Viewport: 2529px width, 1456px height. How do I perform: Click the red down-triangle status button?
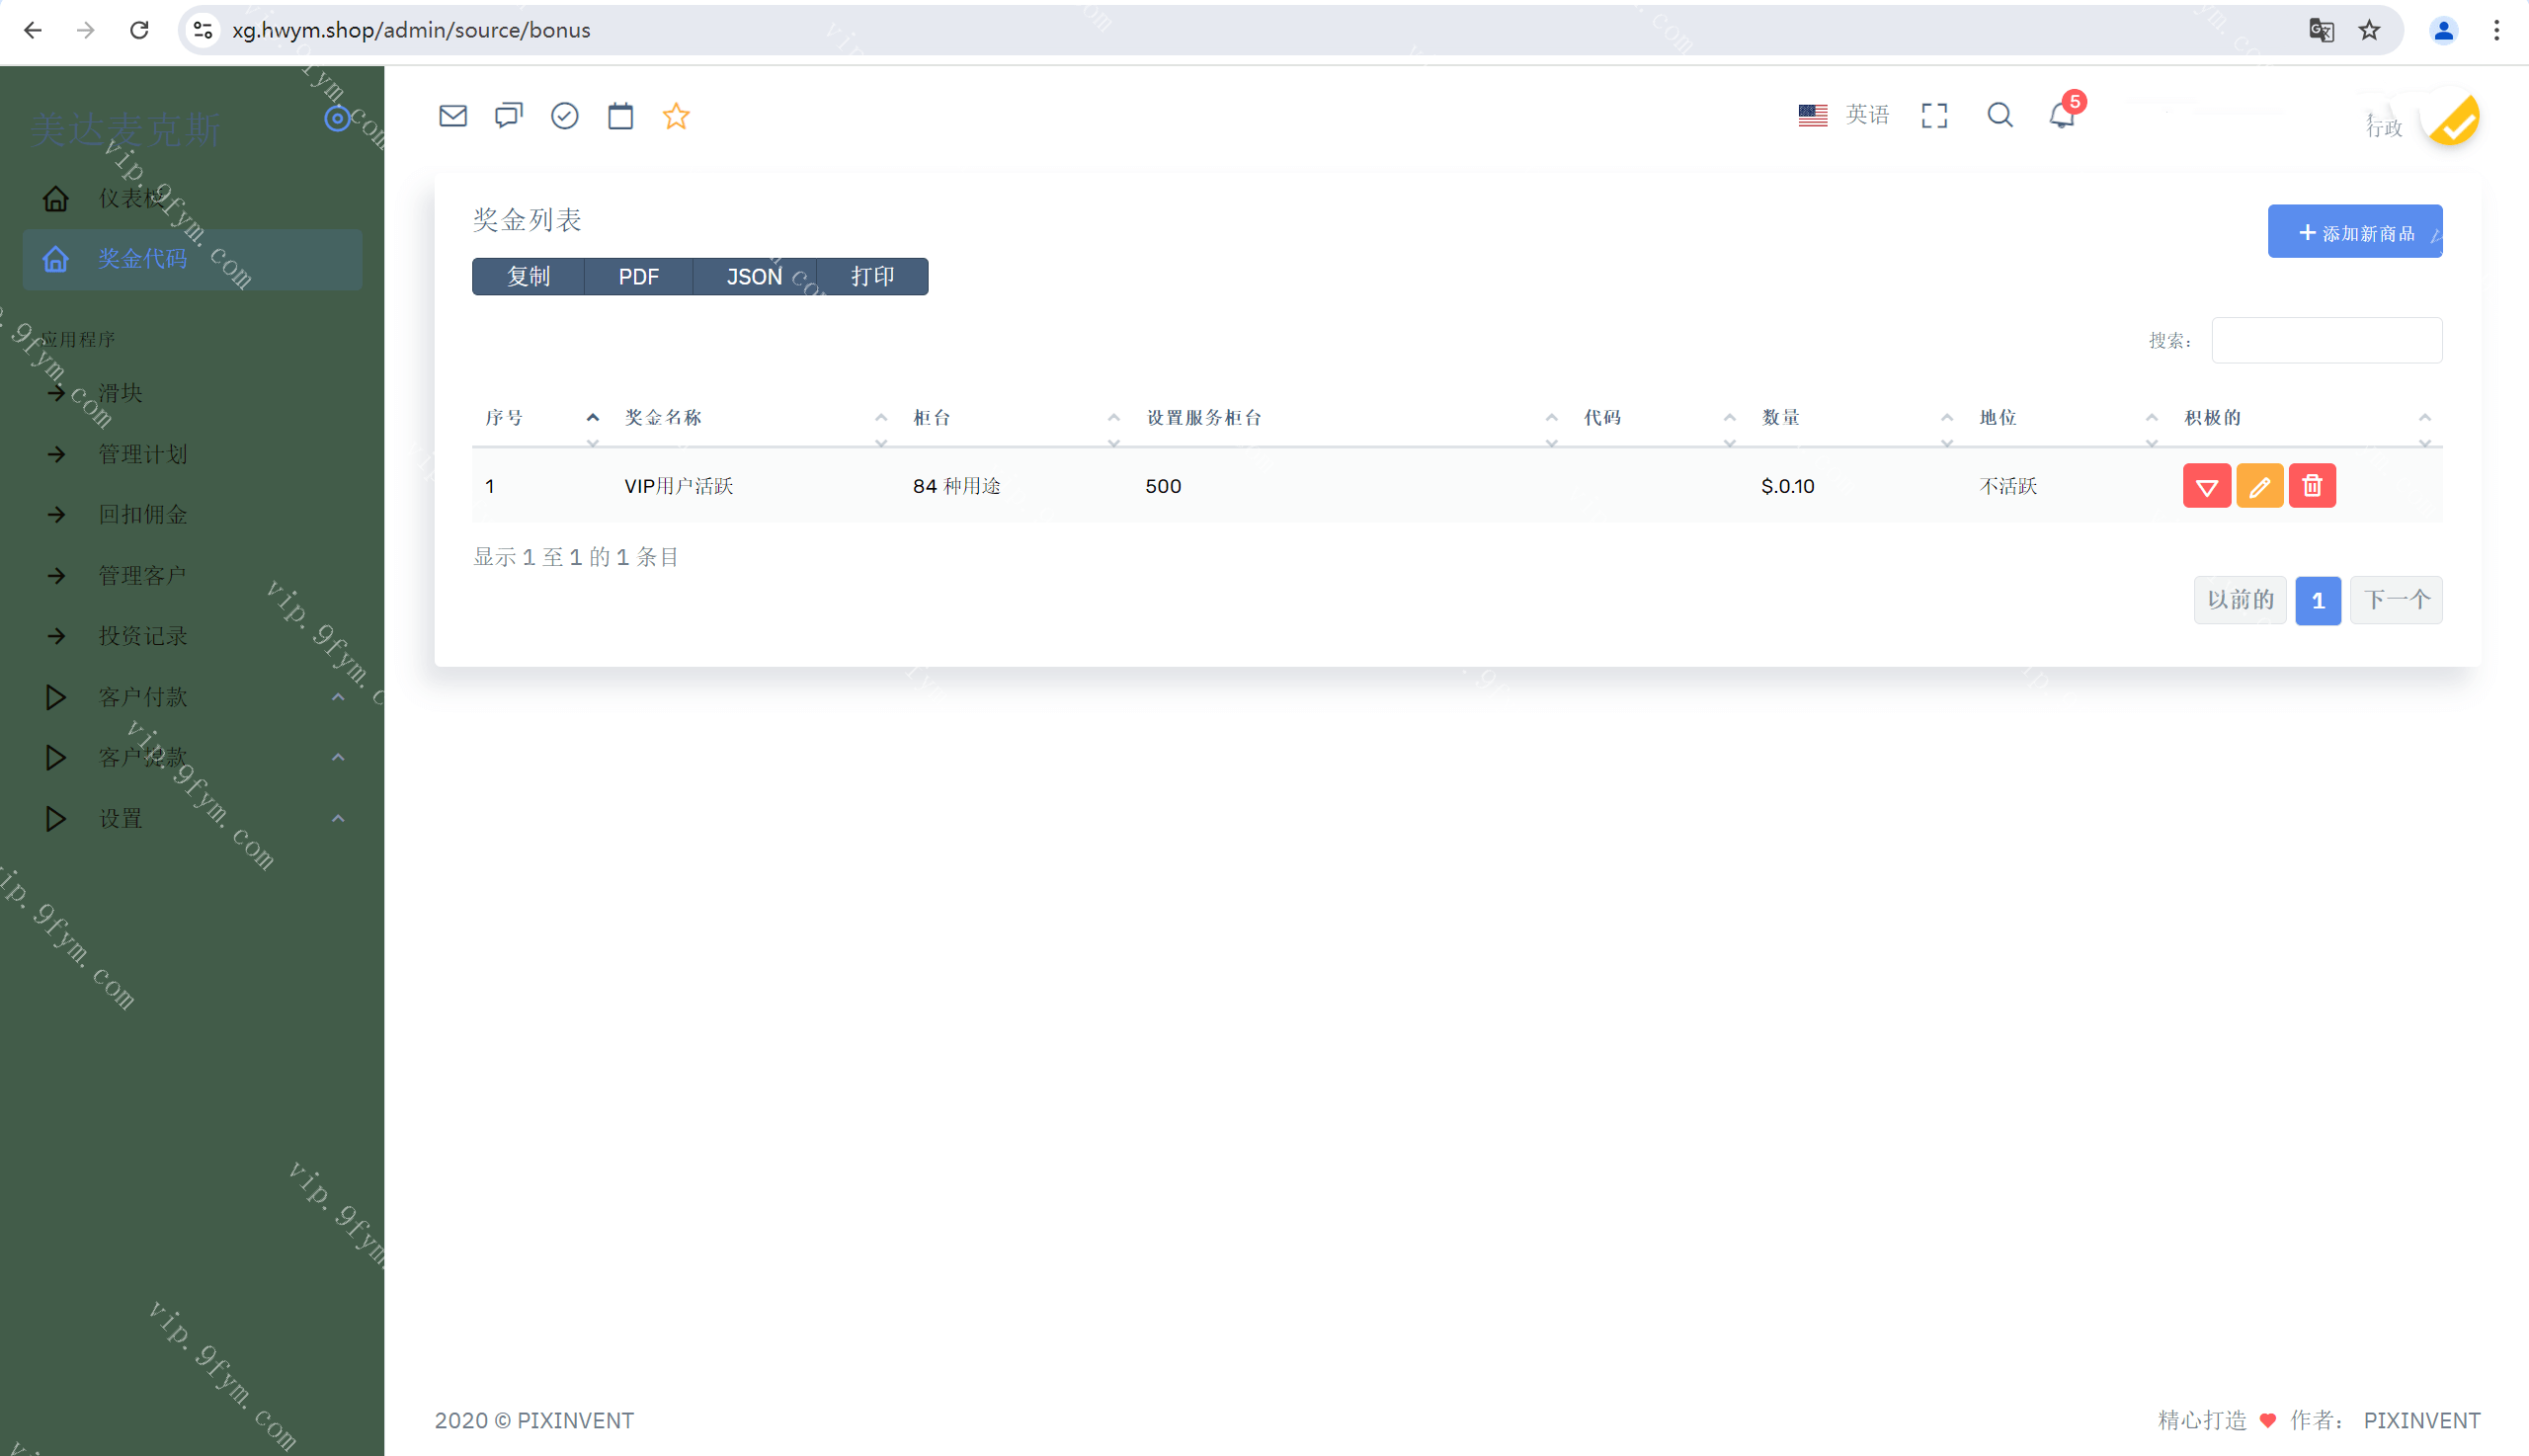coord(2206,487)
